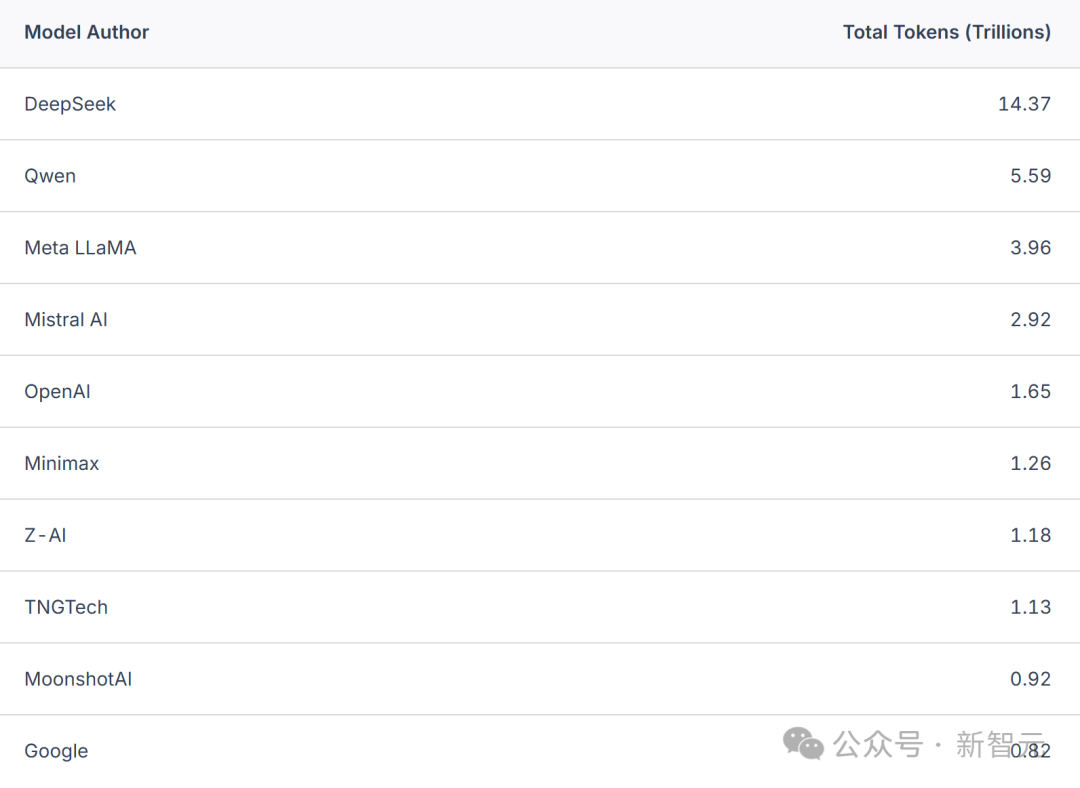Select the Qwen row label

pos(50,176)
